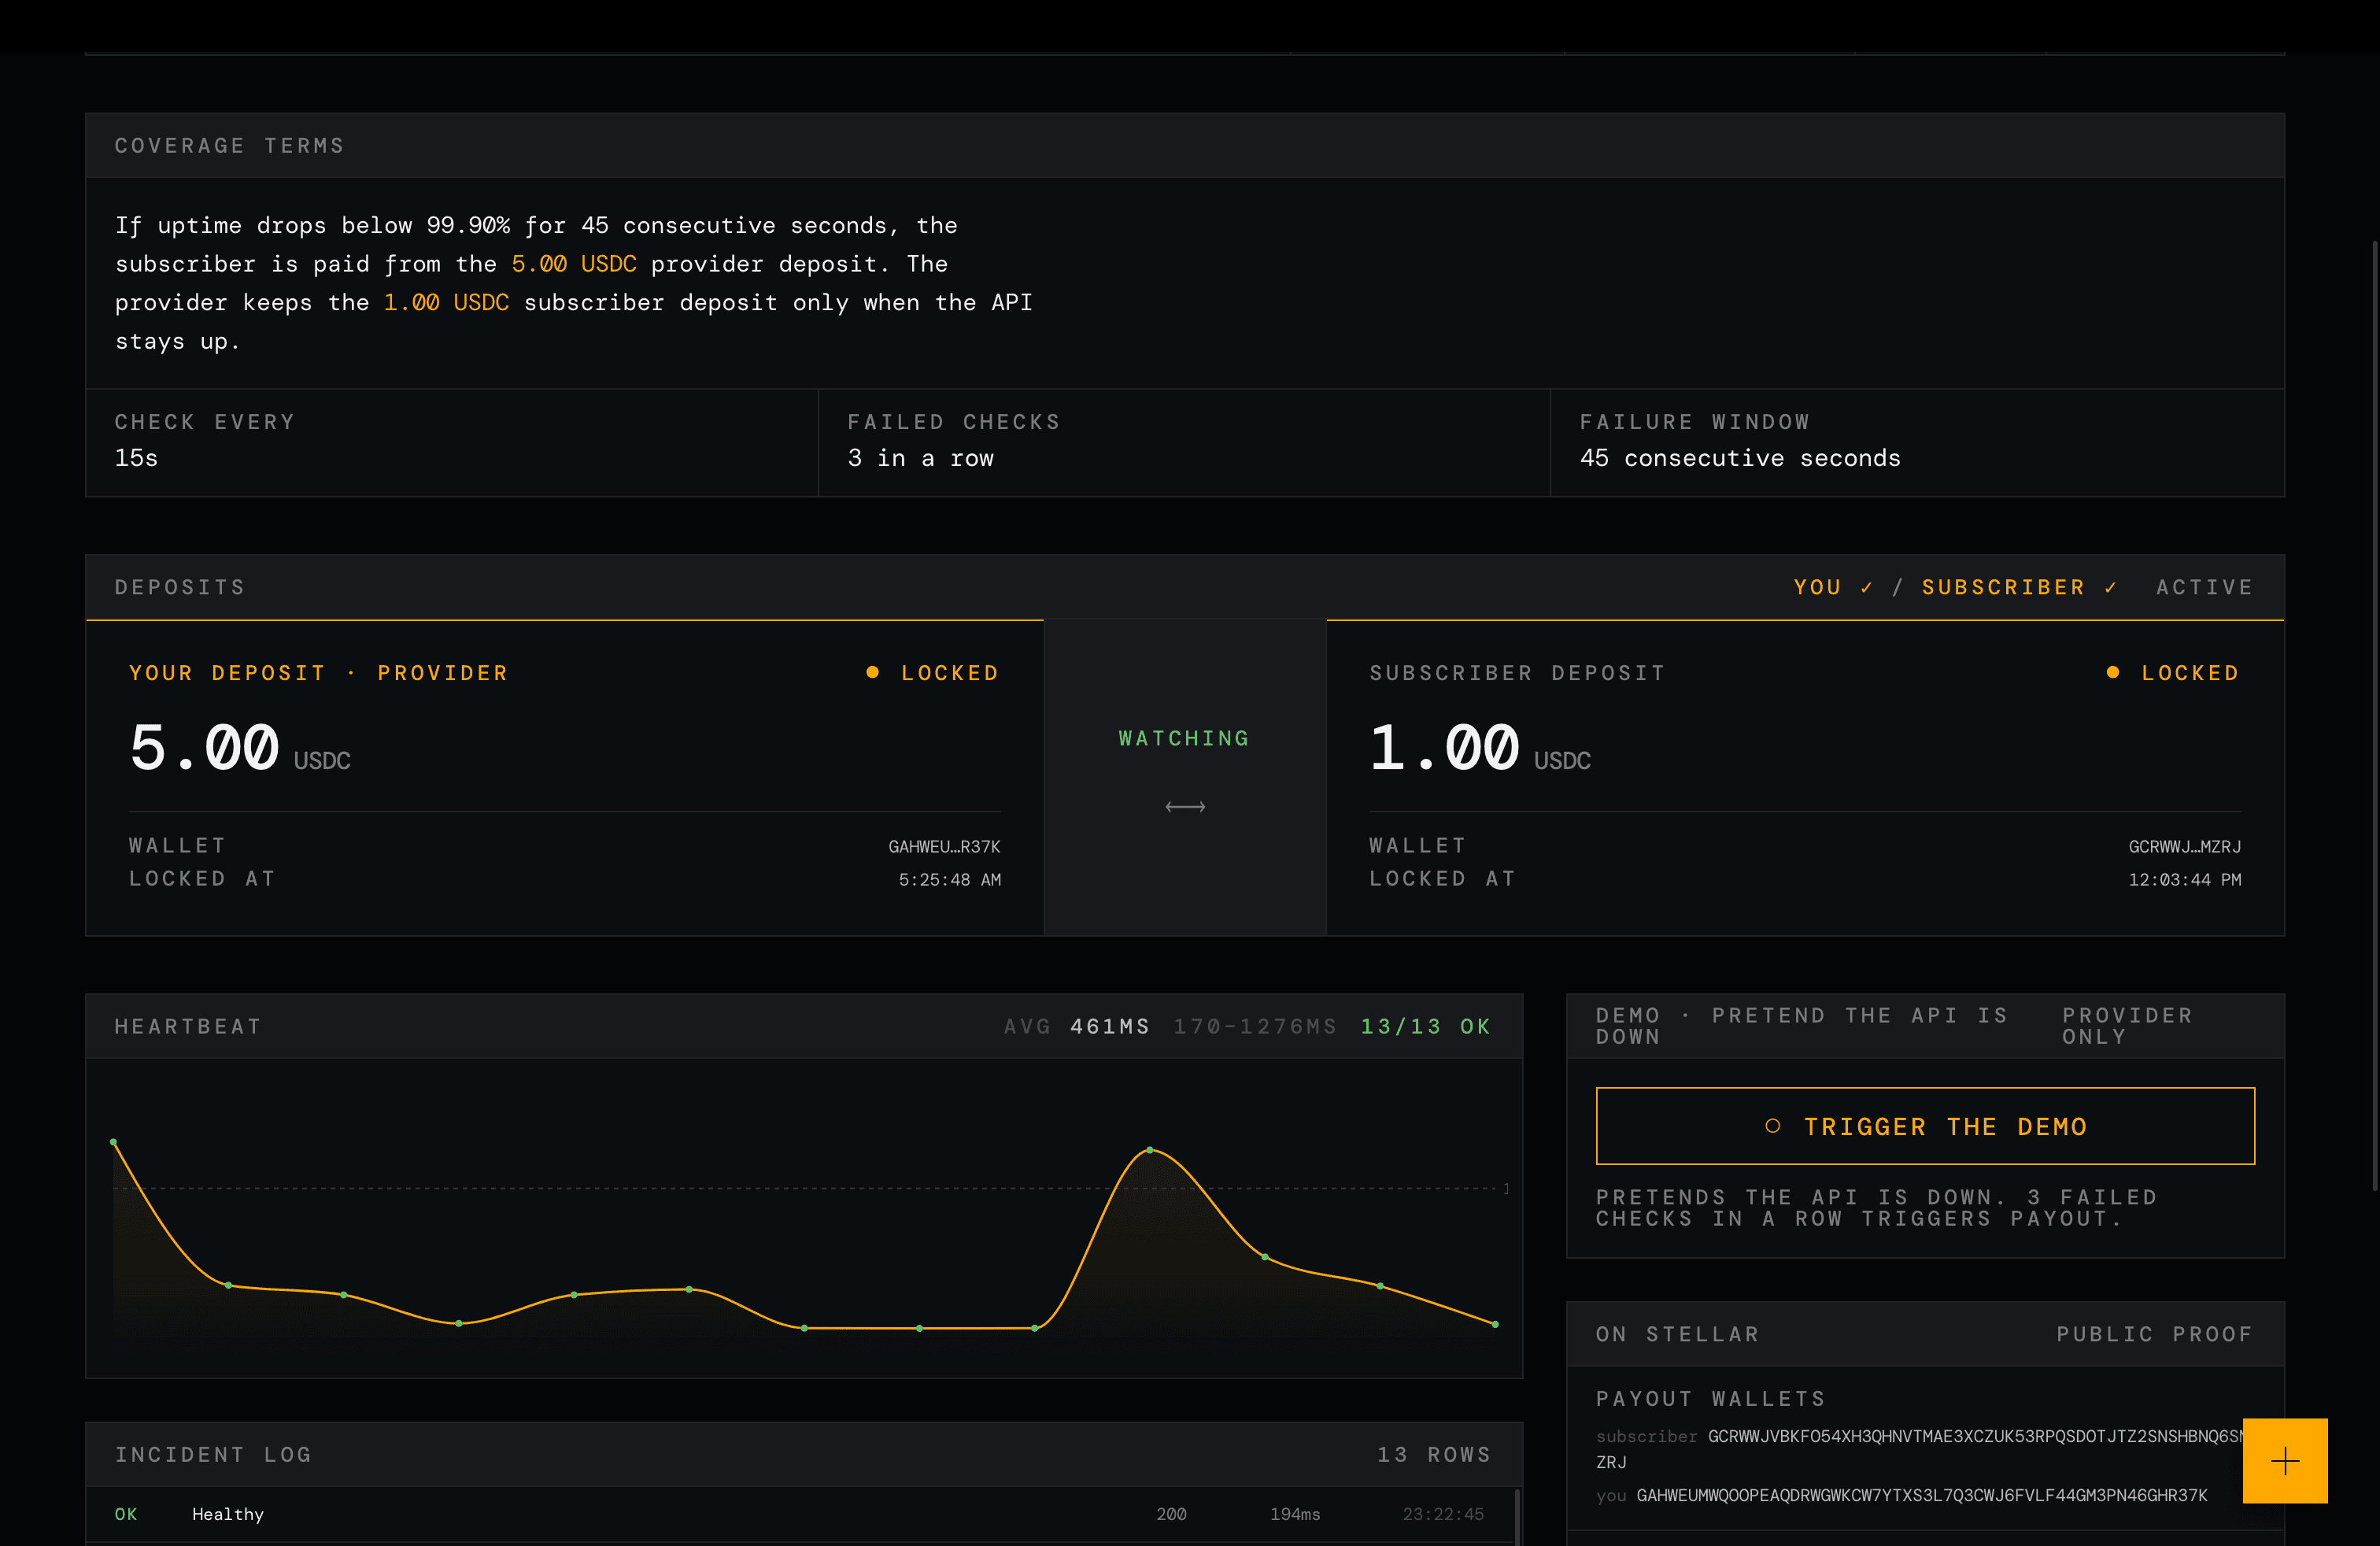2380x1546 pixels.
Task: Click the 194ms value in the incident log
Action: [1295, 1514]
